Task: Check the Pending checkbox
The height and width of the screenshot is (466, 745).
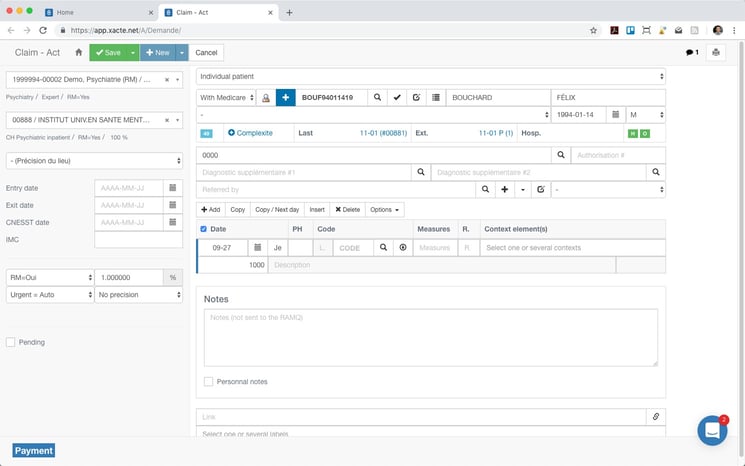Action: (10, 342)
